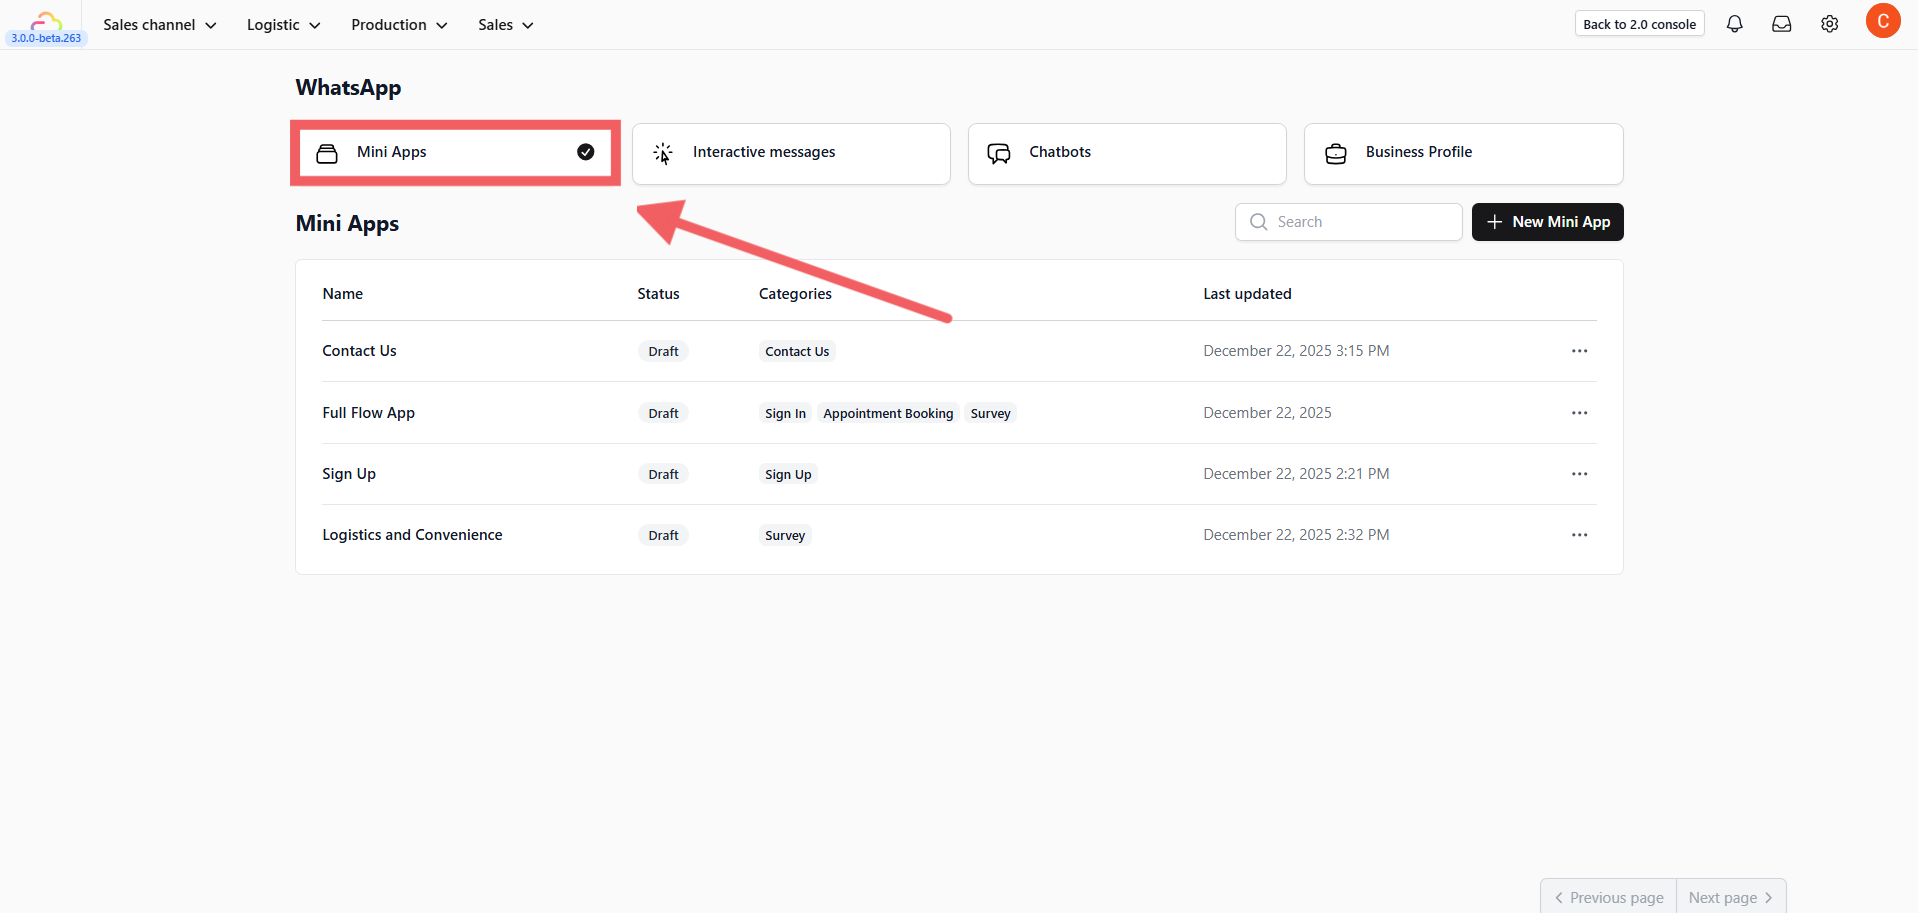Click the Last updated column header
This screenshot has height=914, width=1919.
(1247, 294)
